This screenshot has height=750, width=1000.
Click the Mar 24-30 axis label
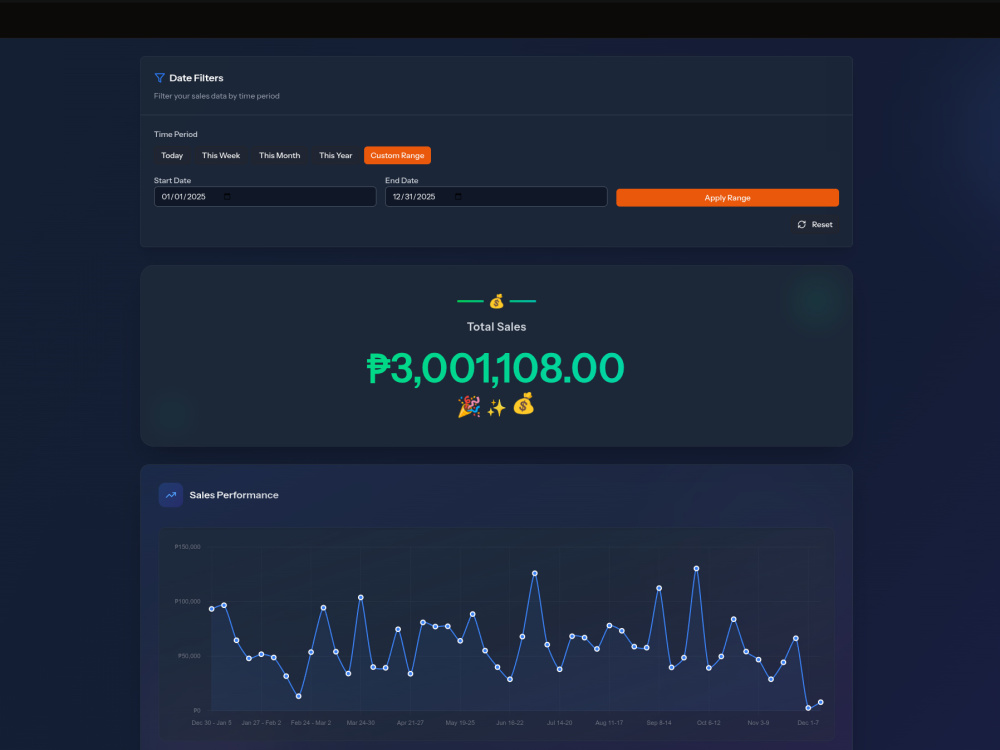(x=361, y=723)
